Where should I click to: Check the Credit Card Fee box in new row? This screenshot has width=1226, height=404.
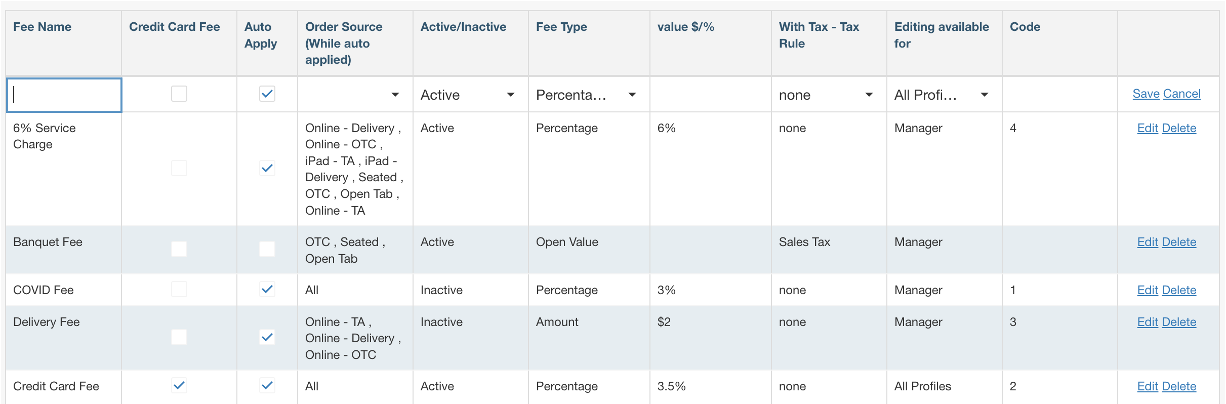click(x=179, y=94)
